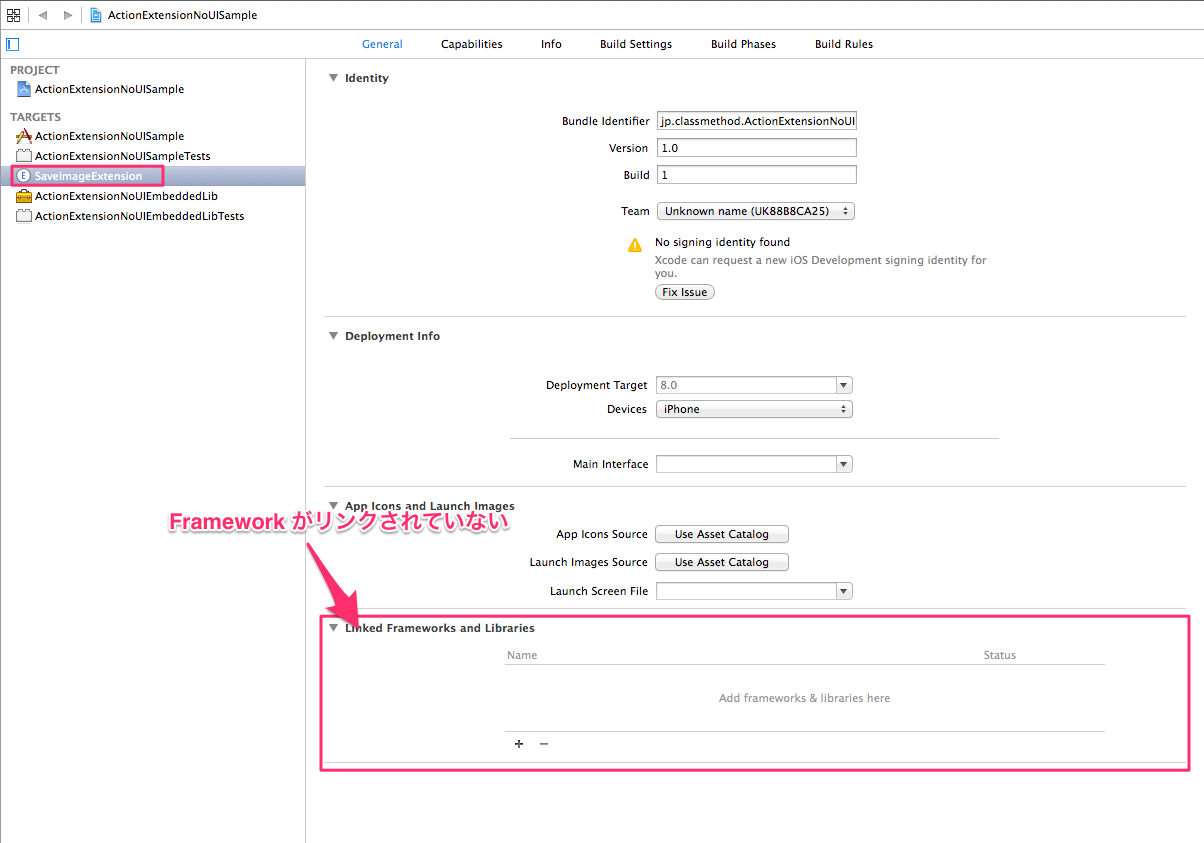
Task: Open the Devices dropdown
Action: pyautogui.click(x=753, y=408)
